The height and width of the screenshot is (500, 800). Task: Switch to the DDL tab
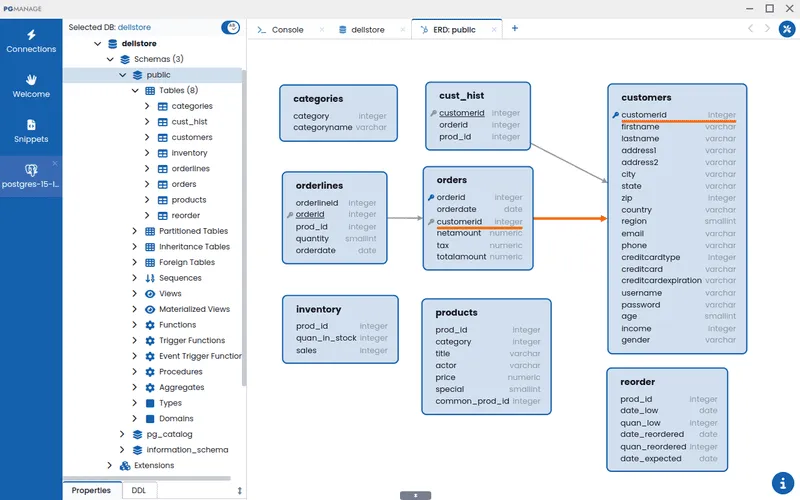[x=138, y=490]
